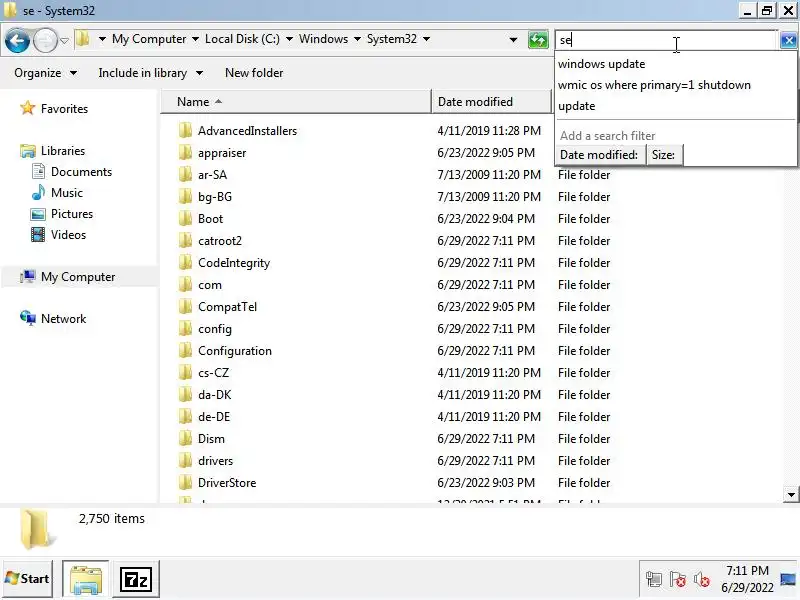800x600 pixels.
Task: Click the Network icon in navigation pane
Action: 28,318
